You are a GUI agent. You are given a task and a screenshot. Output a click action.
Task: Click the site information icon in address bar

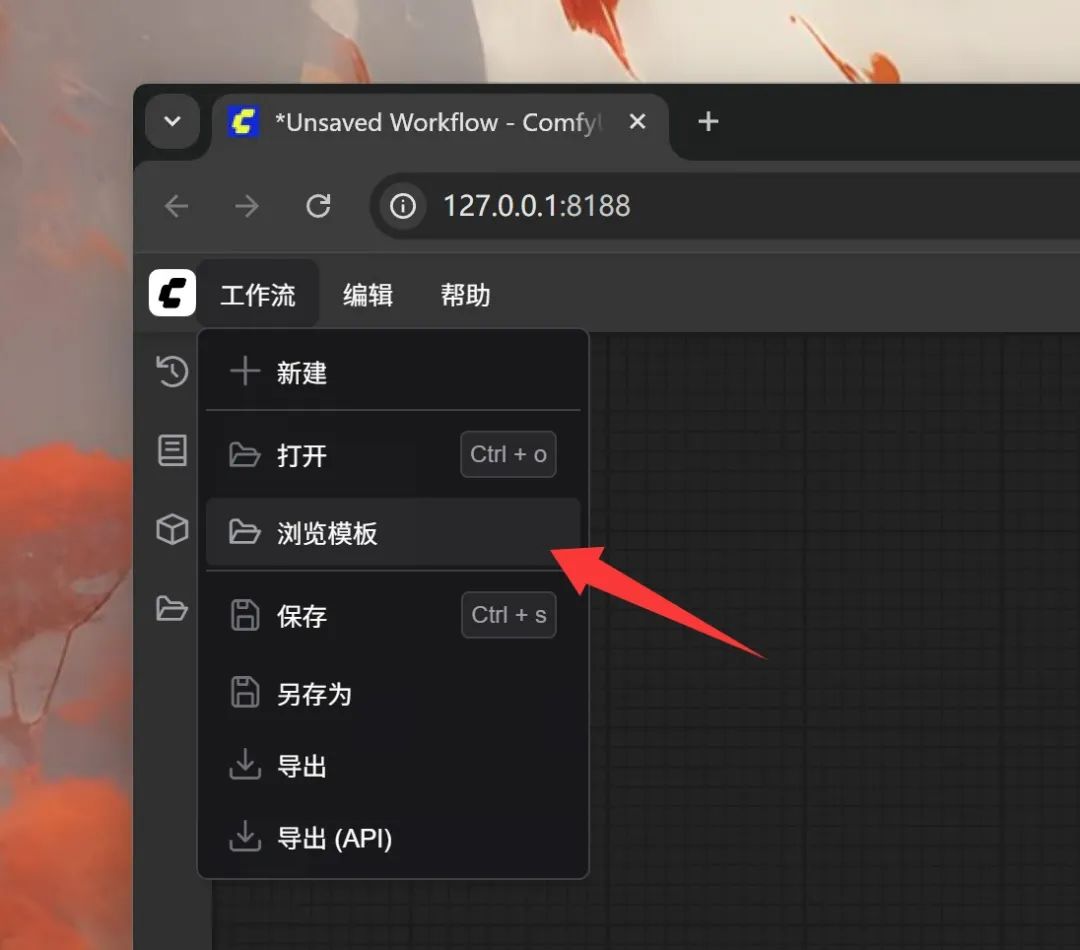point(402,206)
